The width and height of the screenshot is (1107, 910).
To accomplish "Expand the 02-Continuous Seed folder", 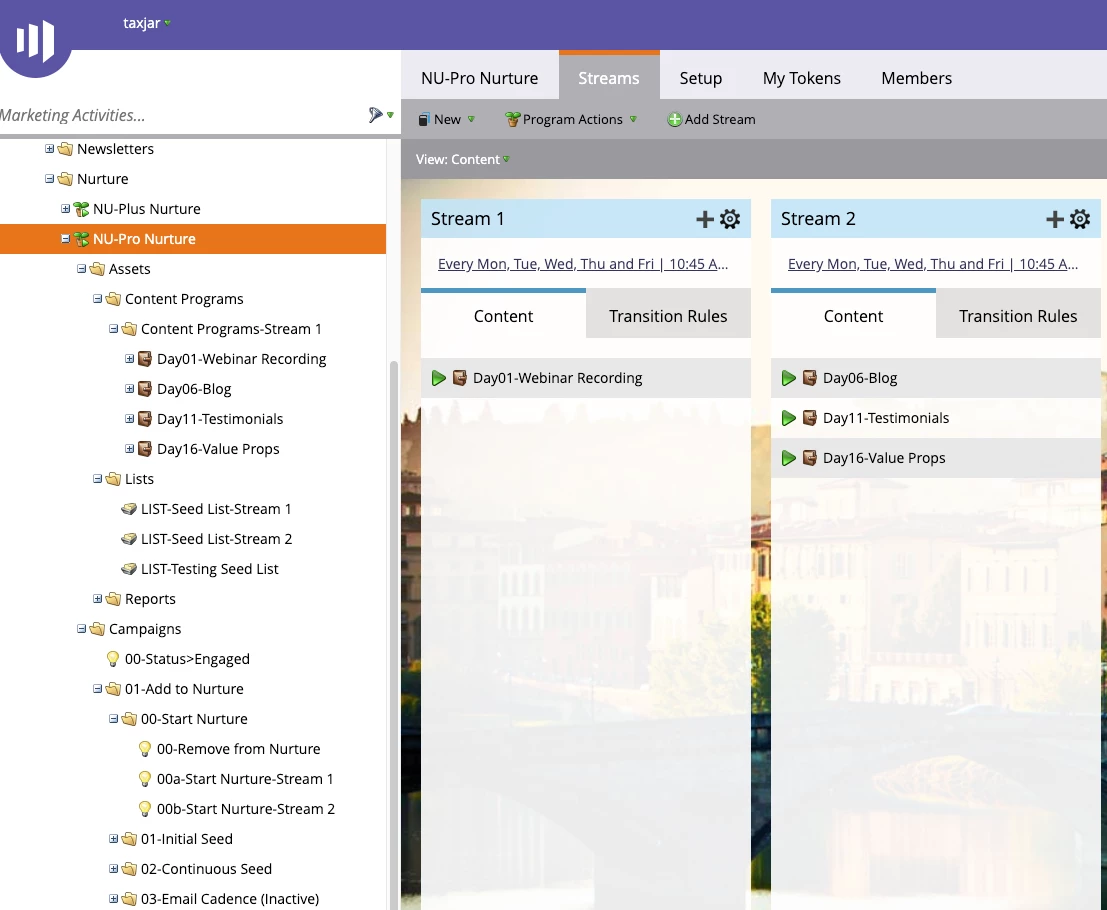I will (114, 869).
